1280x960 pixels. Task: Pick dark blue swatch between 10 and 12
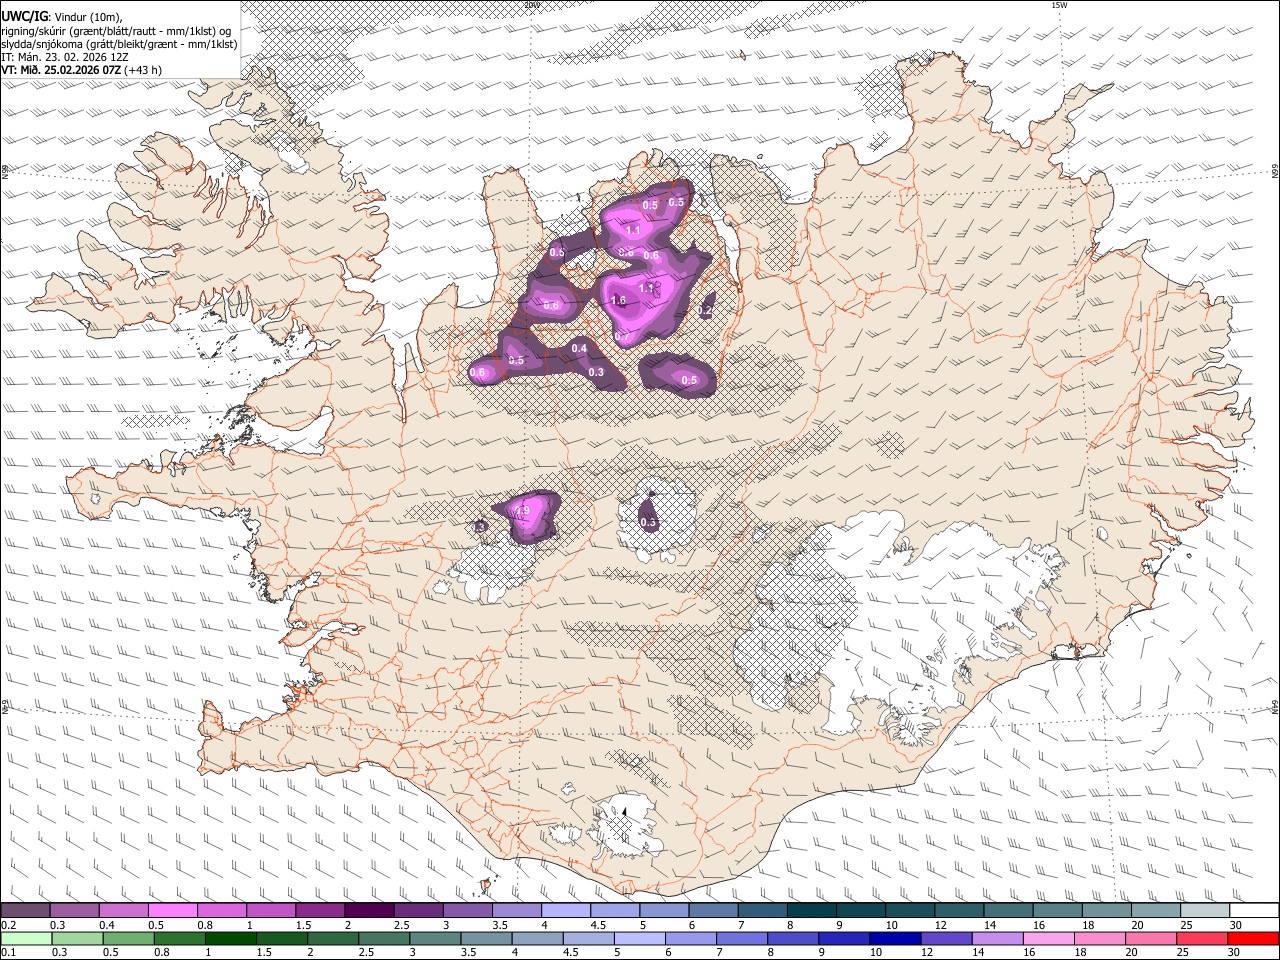click(893, 939)
